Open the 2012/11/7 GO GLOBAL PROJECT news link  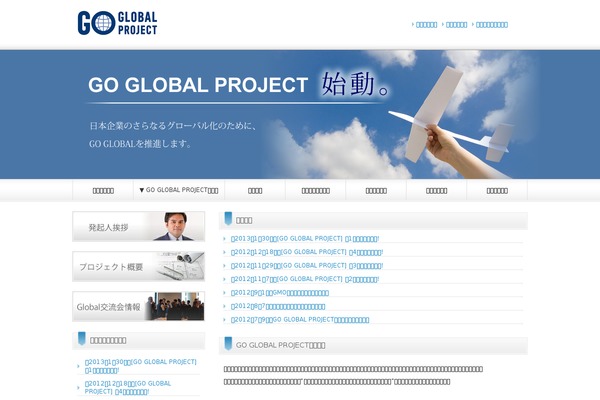coord(305,279)
